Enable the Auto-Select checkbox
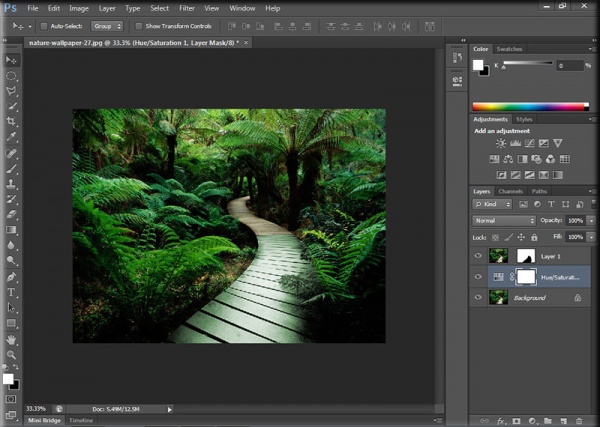This screenshot has height=427, width=600. tap(44, 26)
